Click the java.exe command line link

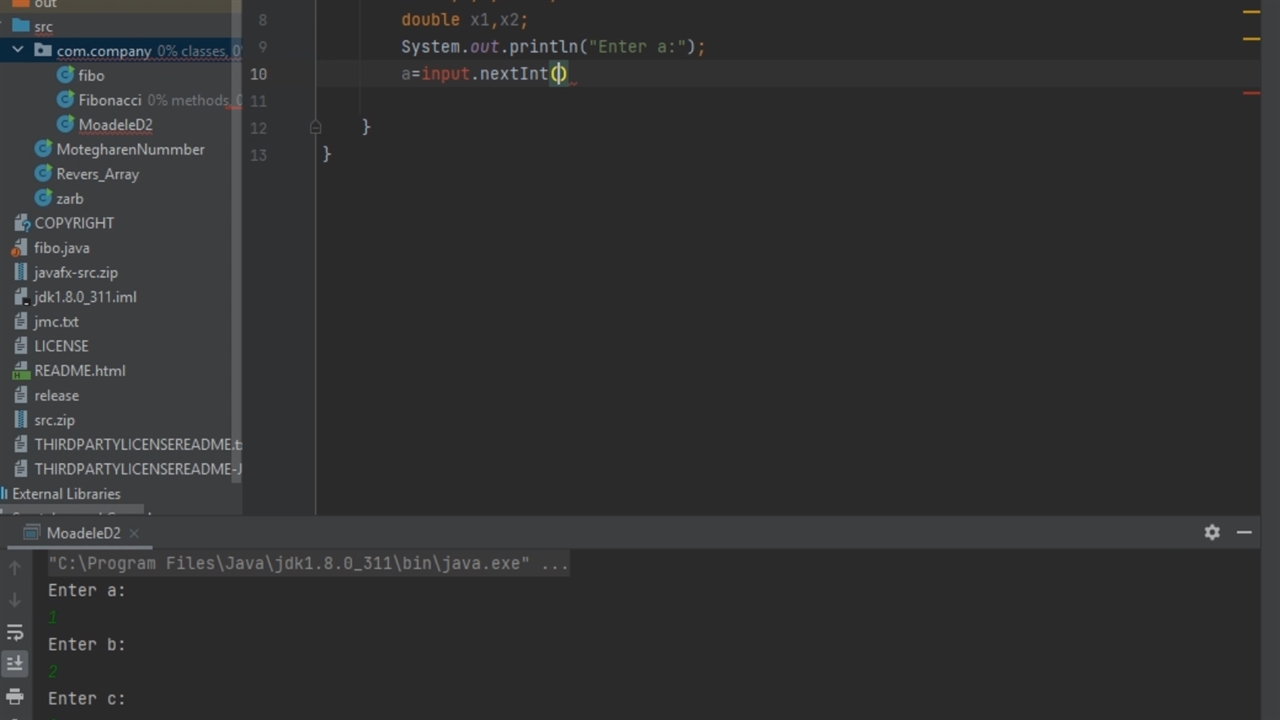[x=308, y=564]
